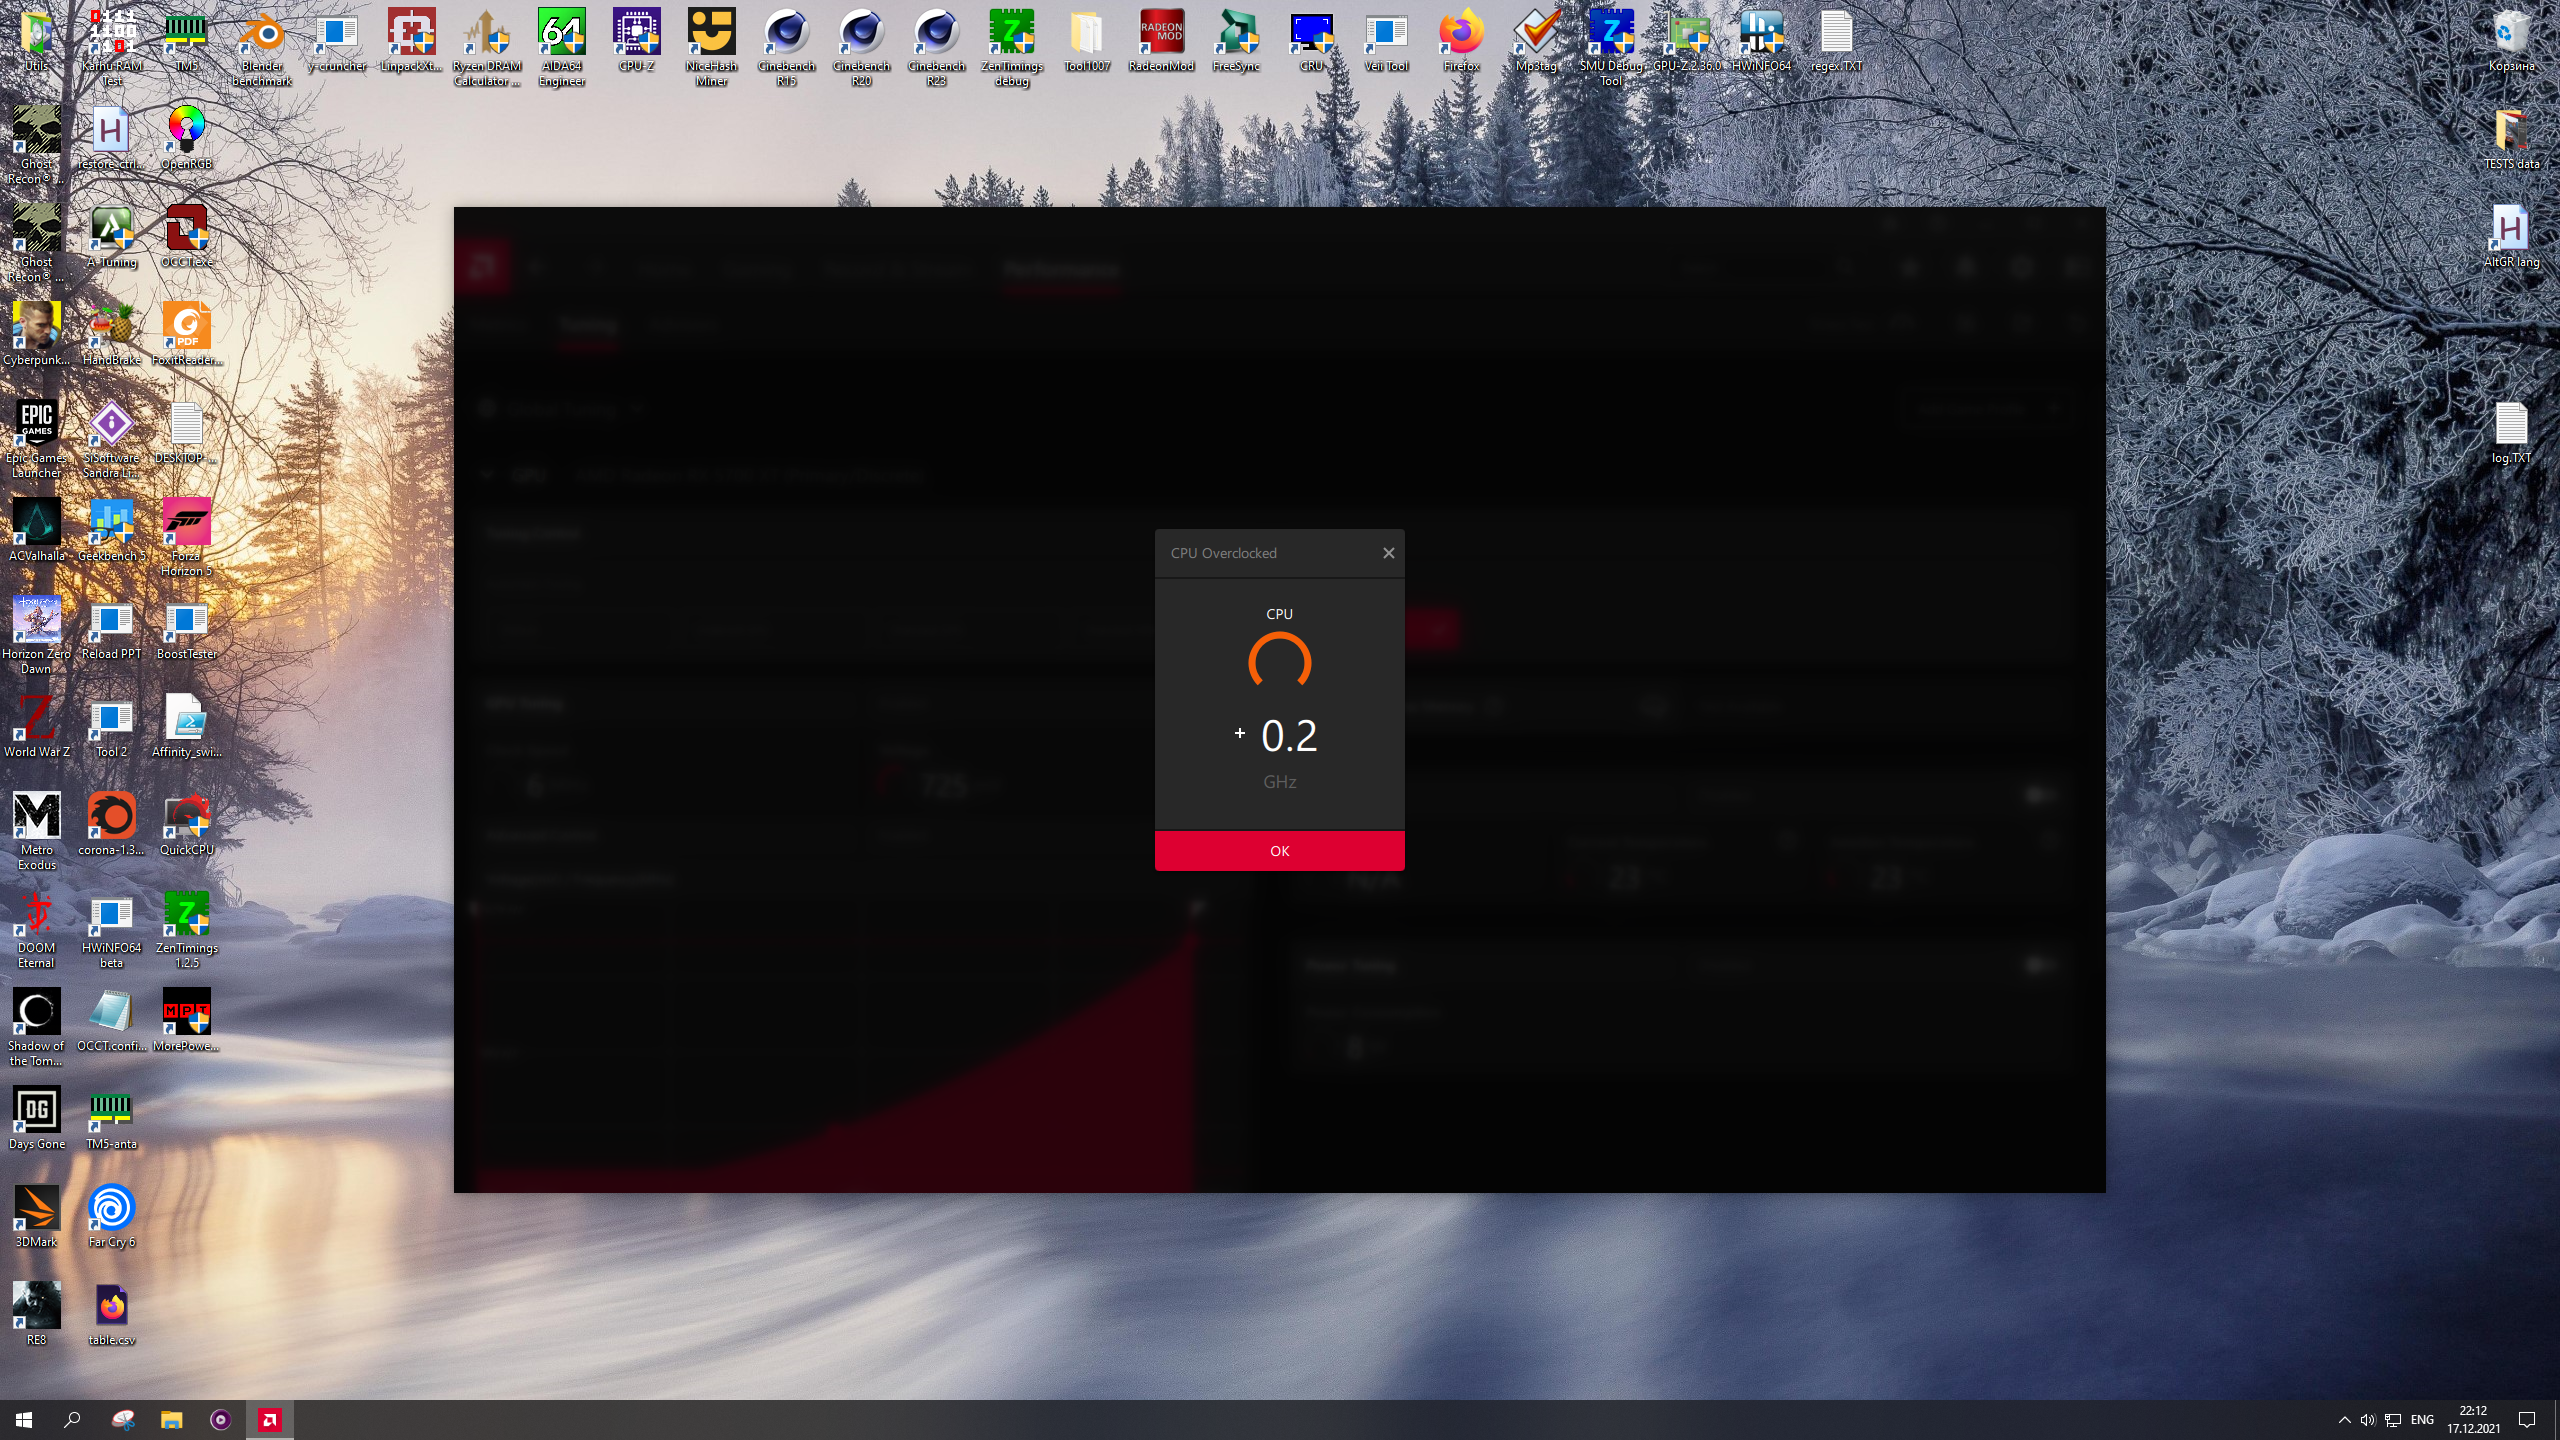2560x1440 pixels.
Task: Expand hidden system tray icons
Action: (x=2344, y=1420)
